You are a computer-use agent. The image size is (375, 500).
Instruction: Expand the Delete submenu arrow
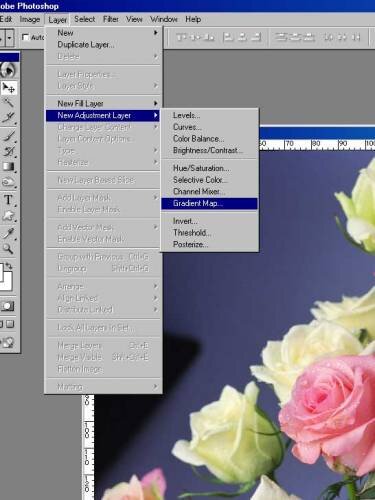pos(156,56)
